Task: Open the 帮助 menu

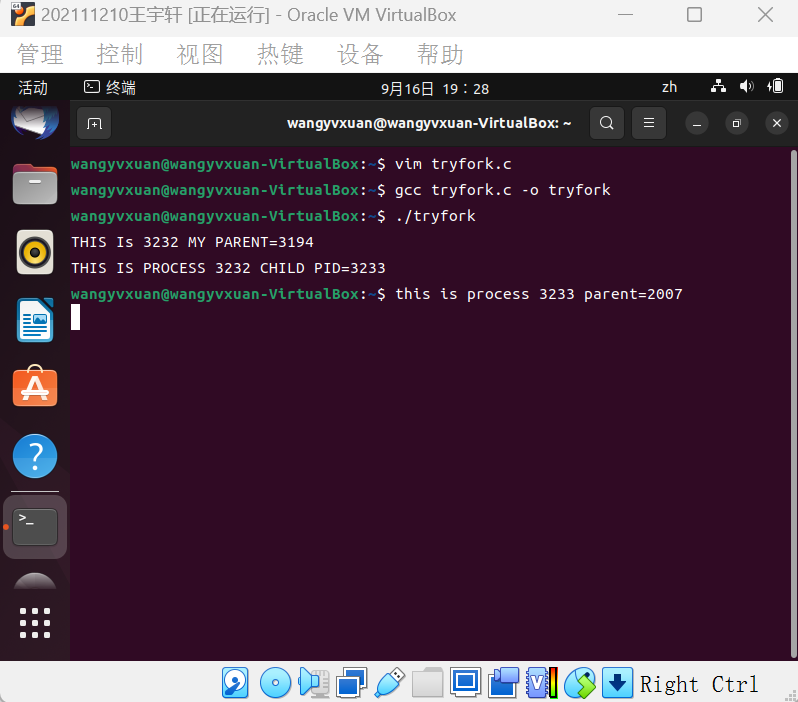Action: coord(440,54)
